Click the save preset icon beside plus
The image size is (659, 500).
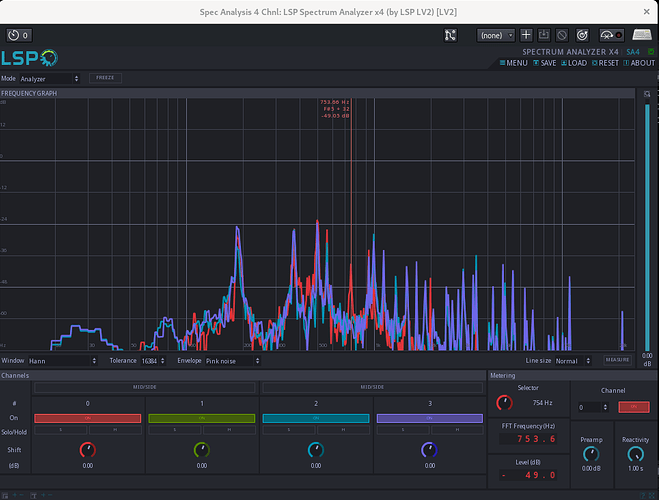(544, 35)
